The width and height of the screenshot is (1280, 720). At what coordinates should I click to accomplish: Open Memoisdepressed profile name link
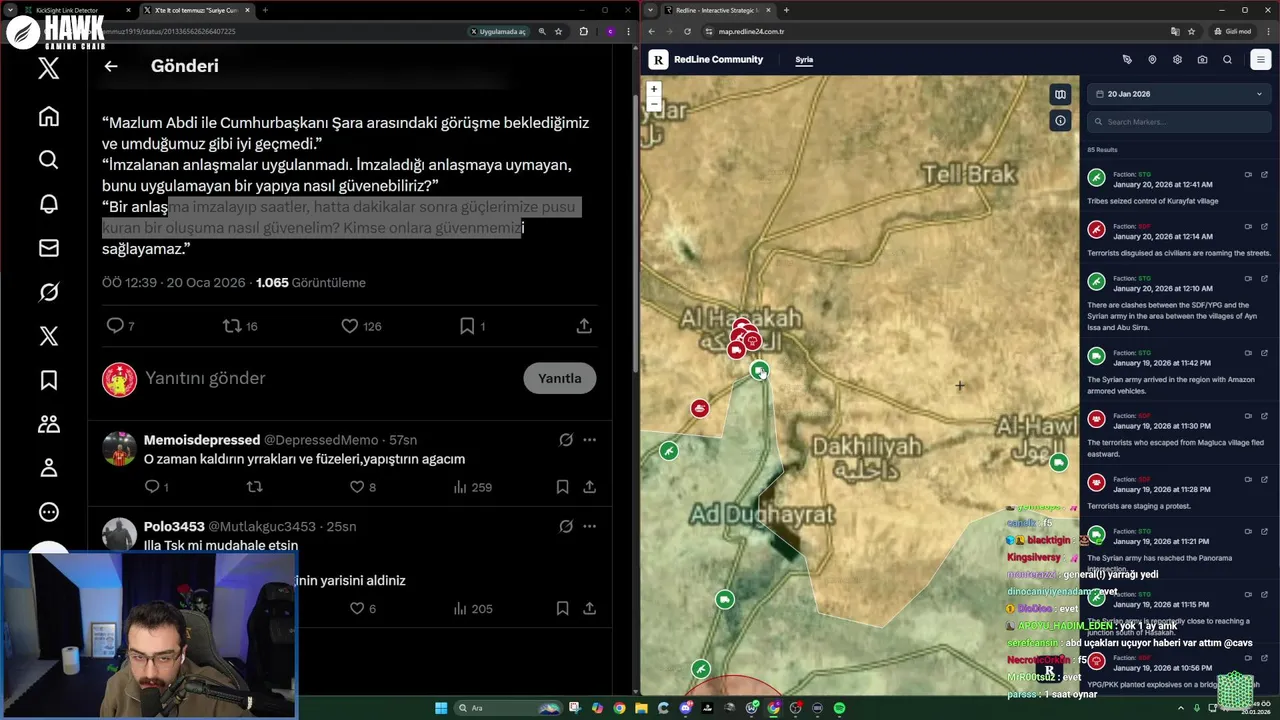pyautogui.click(x=202, y=440)
